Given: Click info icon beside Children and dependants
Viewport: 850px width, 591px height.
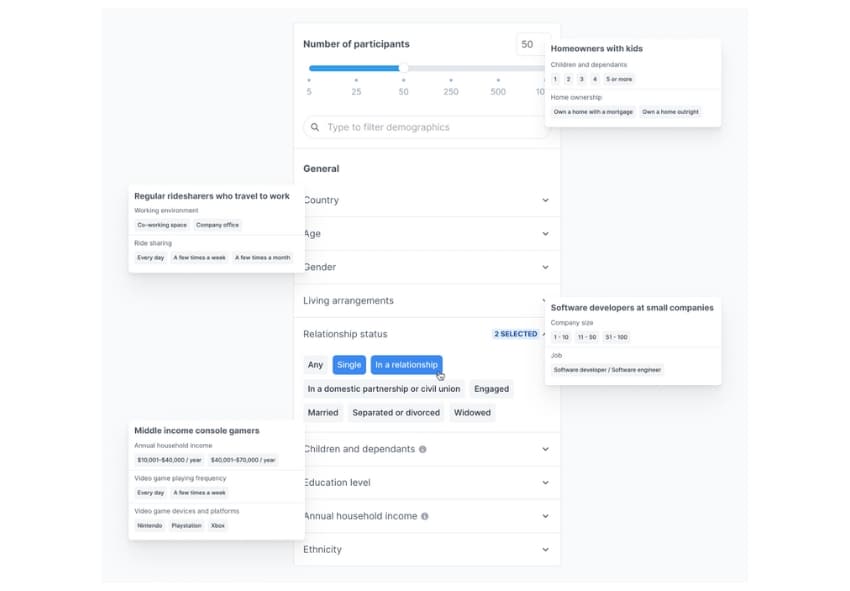Looking at the screenshot, I should 423,449.
